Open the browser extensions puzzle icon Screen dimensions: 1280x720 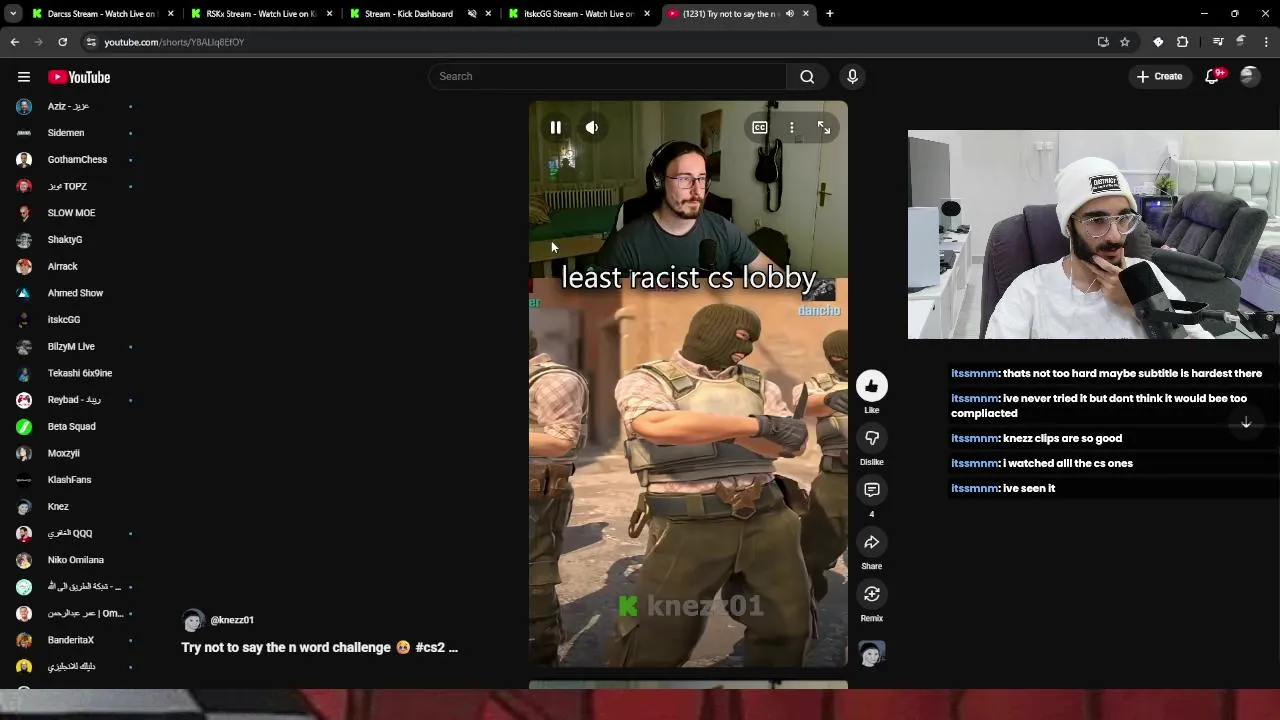[1183, 42]
